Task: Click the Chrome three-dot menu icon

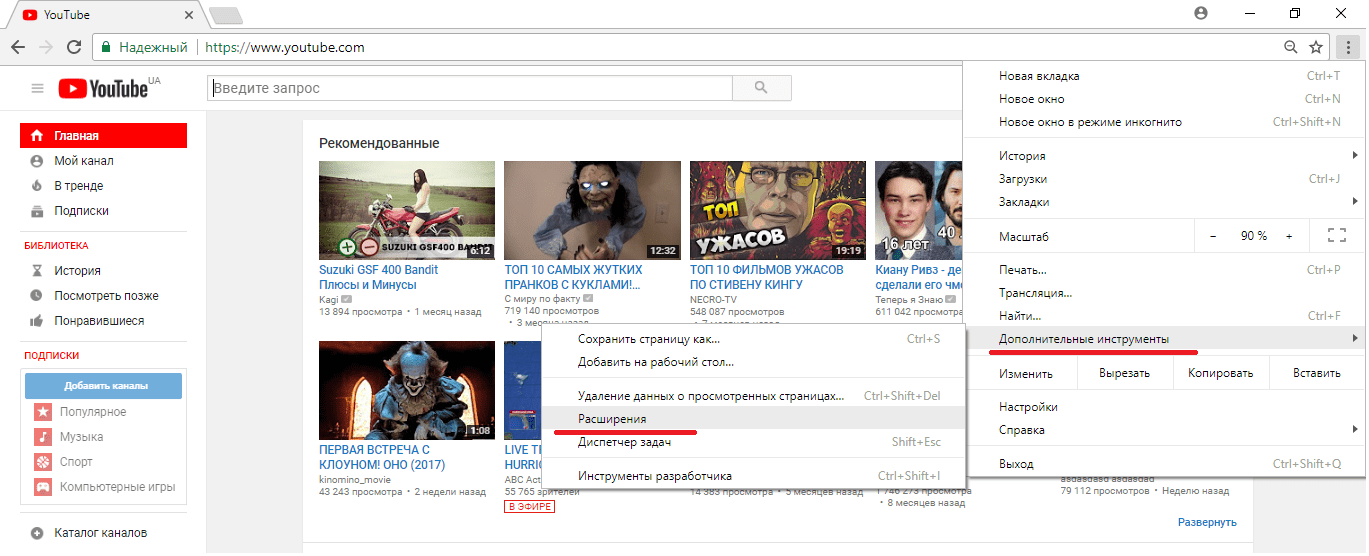Action: [1347, 47]
